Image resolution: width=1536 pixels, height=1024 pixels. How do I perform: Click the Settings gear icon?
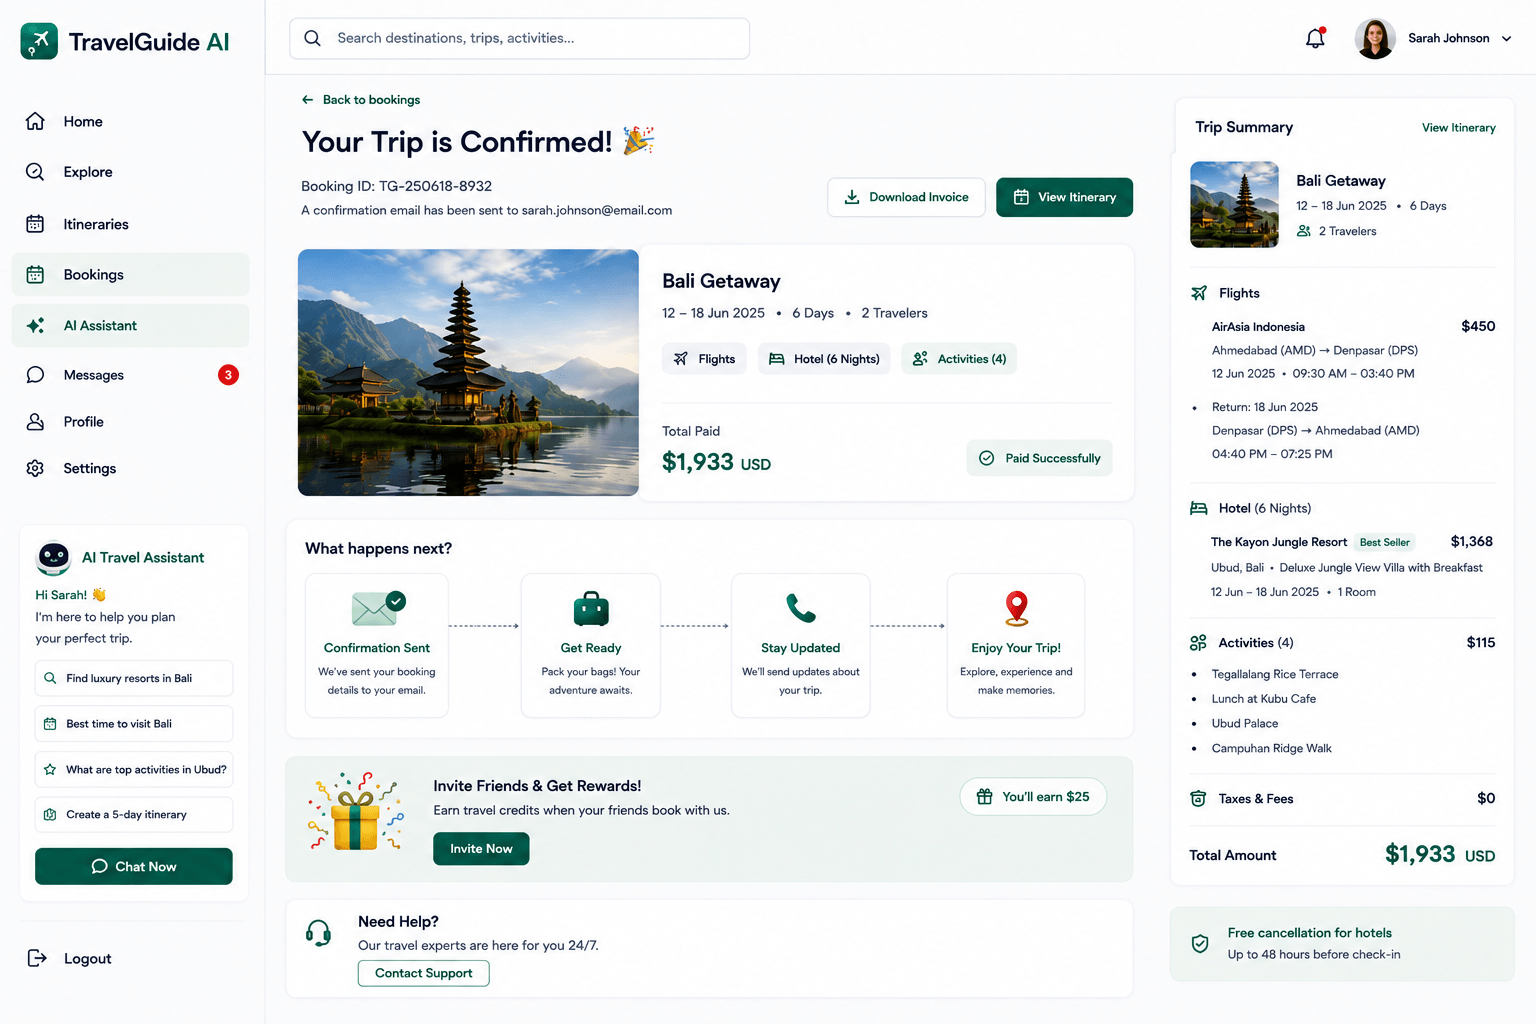(35, 468)
